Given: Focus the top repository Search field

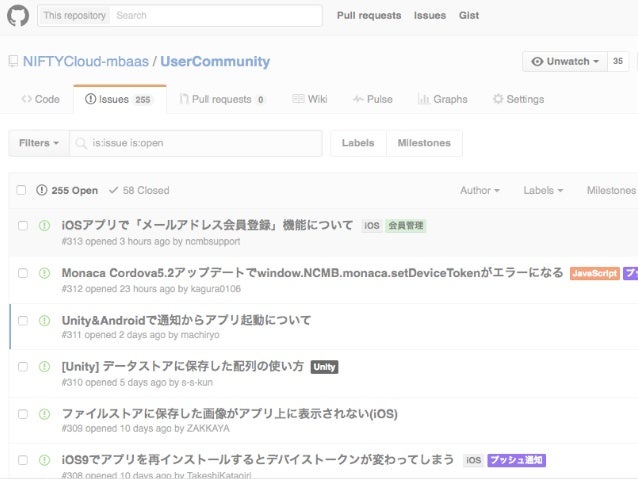Looking at the screenshot, I should pyautogui.click(x=216, y=15).
